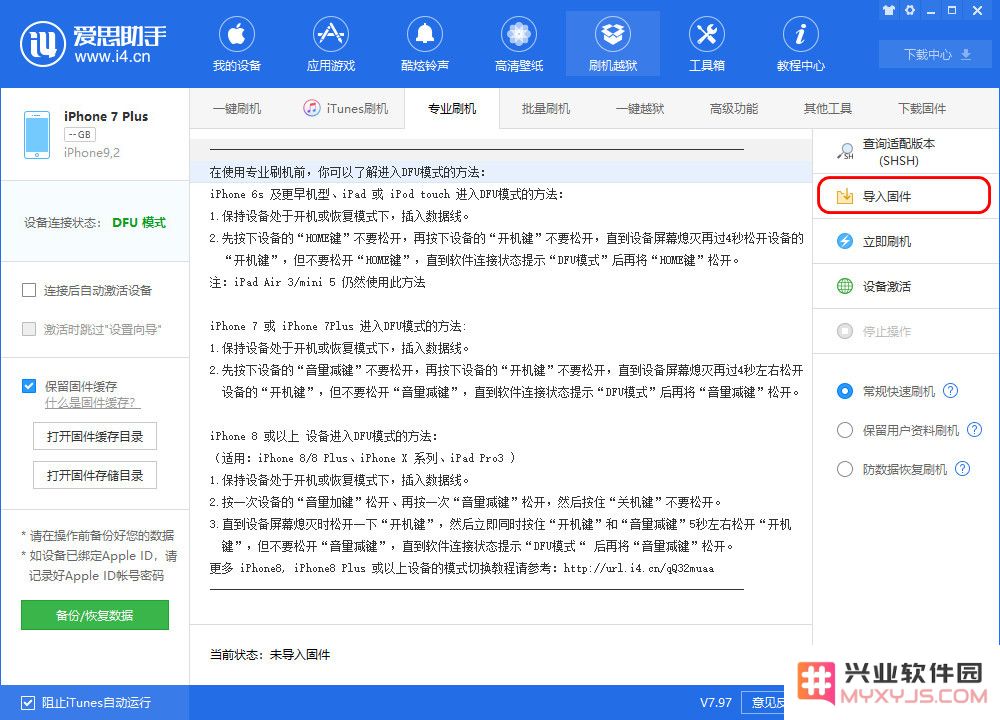Image resolution: width=1000 pixels, height=720 pixels.
Task: Click the 设备激活 globe icon
Action: [x=844, y=286]
